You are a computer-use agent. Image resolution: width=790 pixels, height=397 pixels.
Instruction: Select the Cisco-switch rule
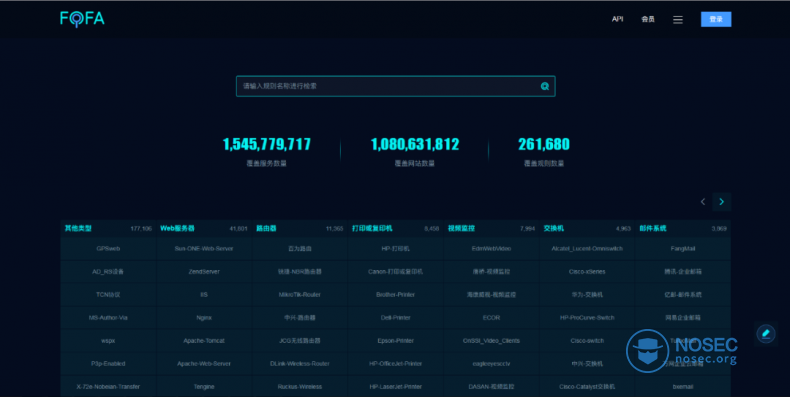[587, 341]
